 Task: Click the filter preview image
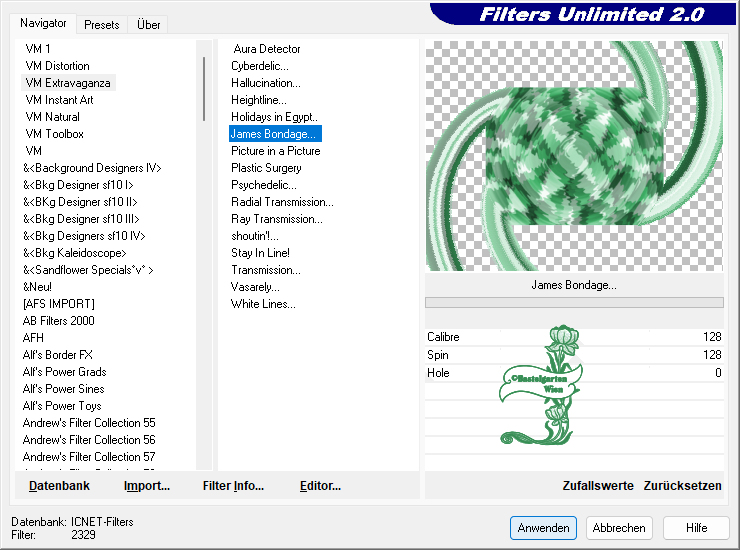pyautogui.click(x=574, y=156)
